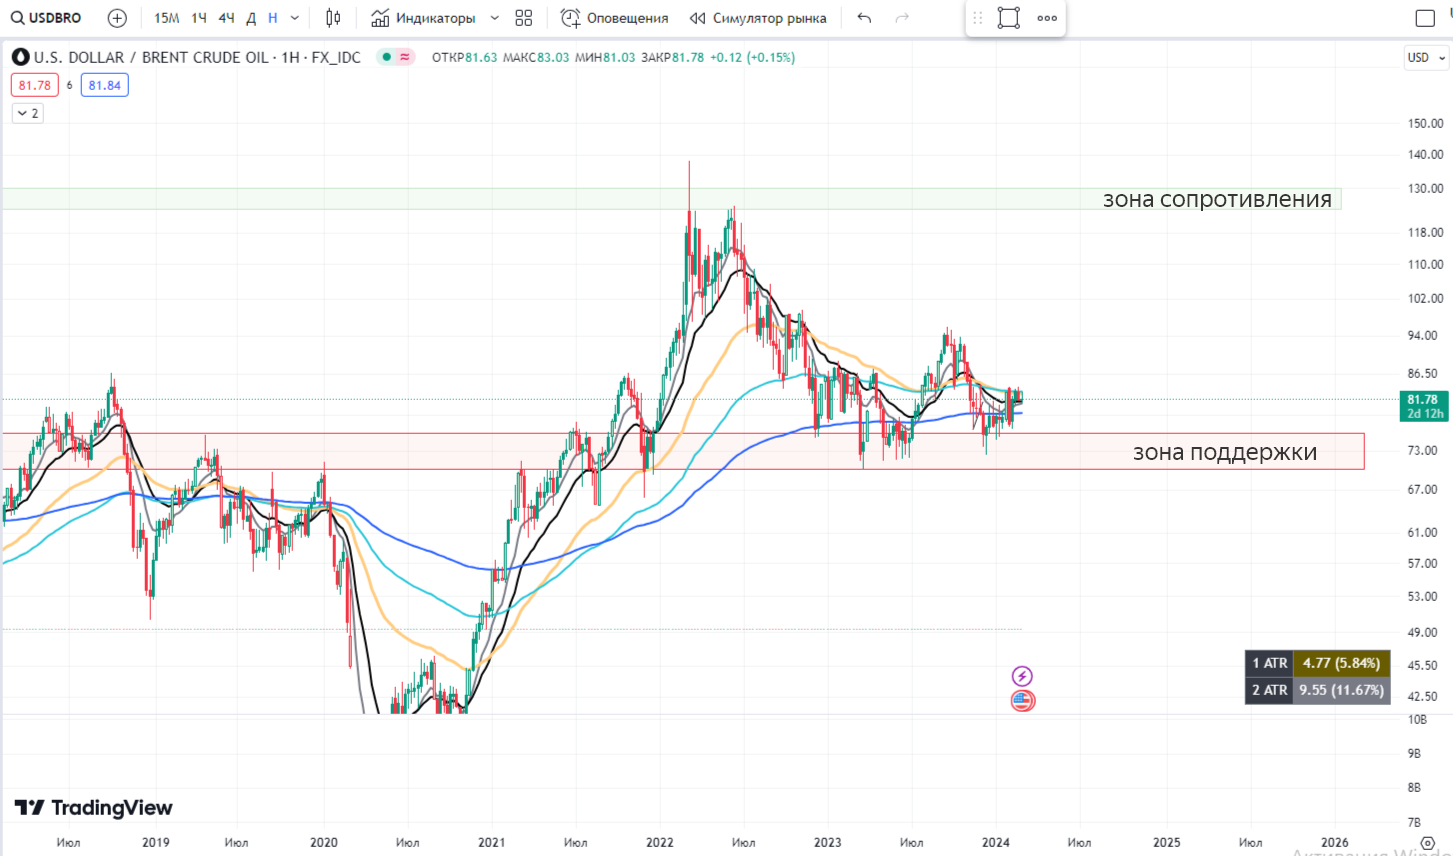Click the green market status dot
Screen dimensions: 1453x856
386,57
